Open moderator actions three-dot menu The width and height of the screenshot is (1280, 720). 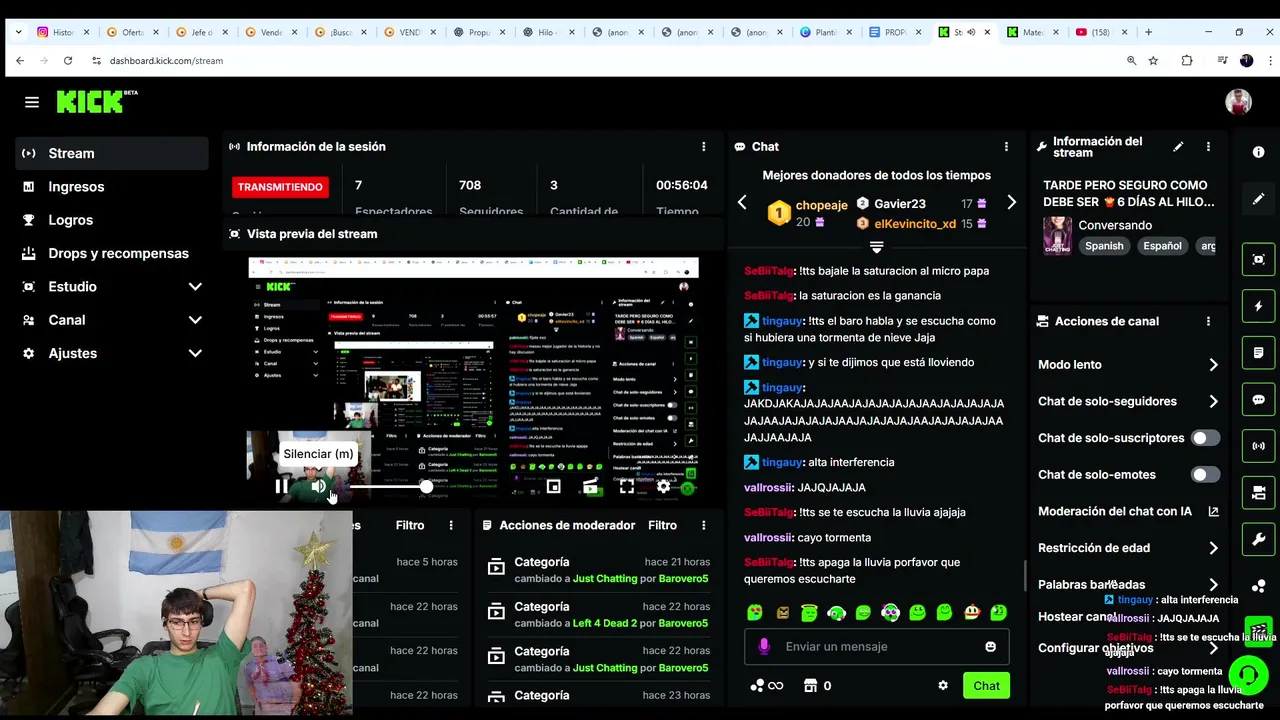pyautogui.click(x=703, y=525)
